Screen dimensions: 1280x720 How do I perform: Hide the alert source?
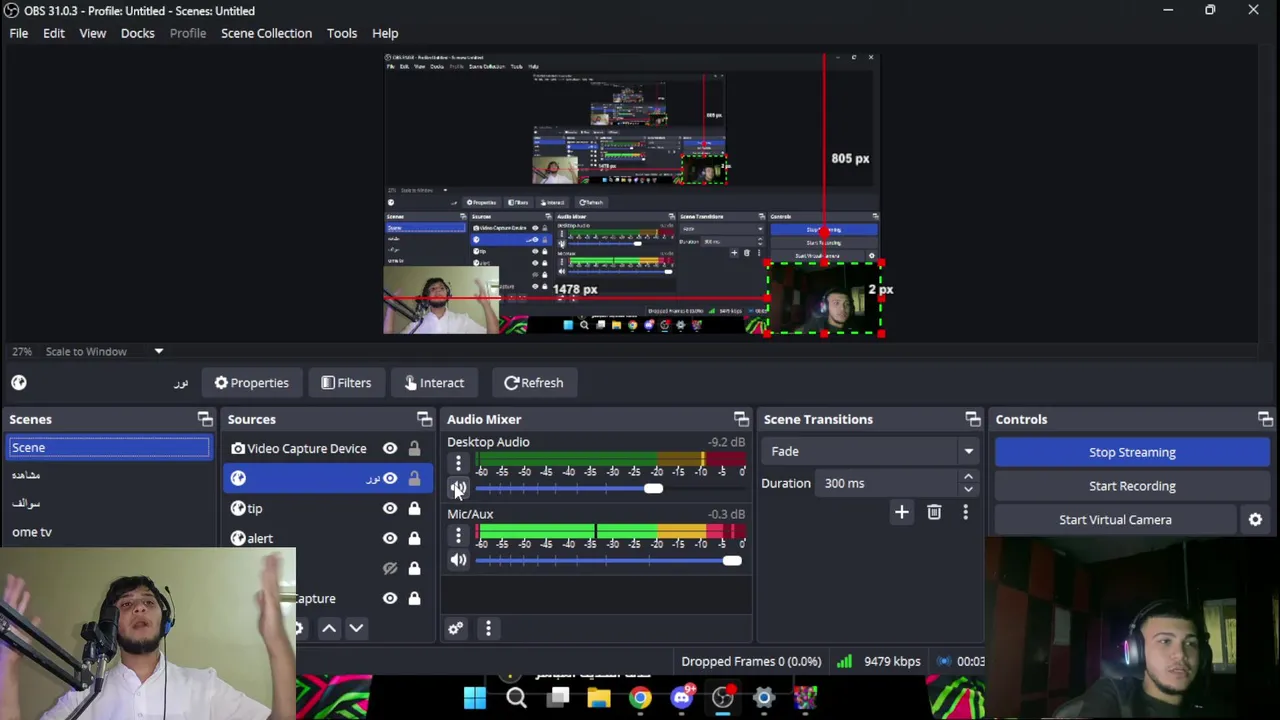click(x=390, y=538)
